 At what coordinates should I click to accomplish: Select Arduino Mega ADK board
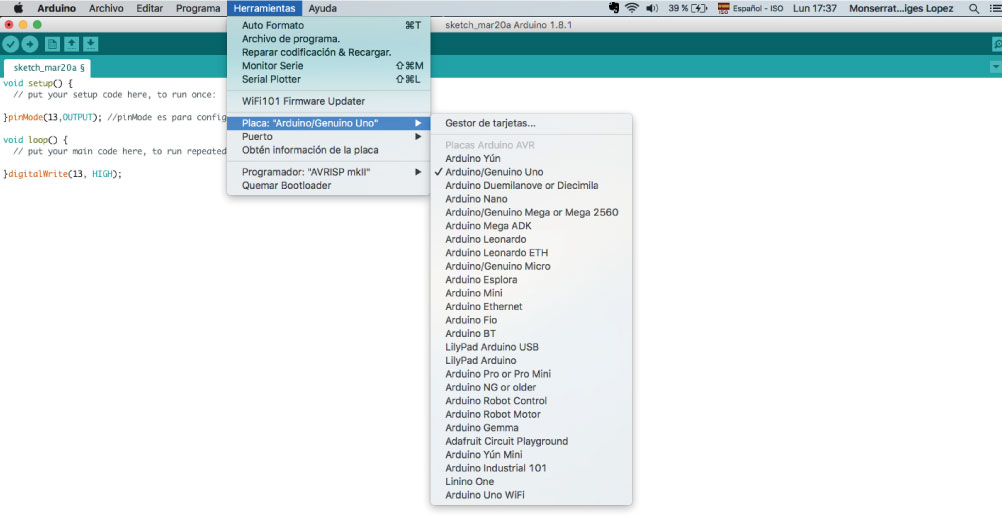tap(531, 225)
